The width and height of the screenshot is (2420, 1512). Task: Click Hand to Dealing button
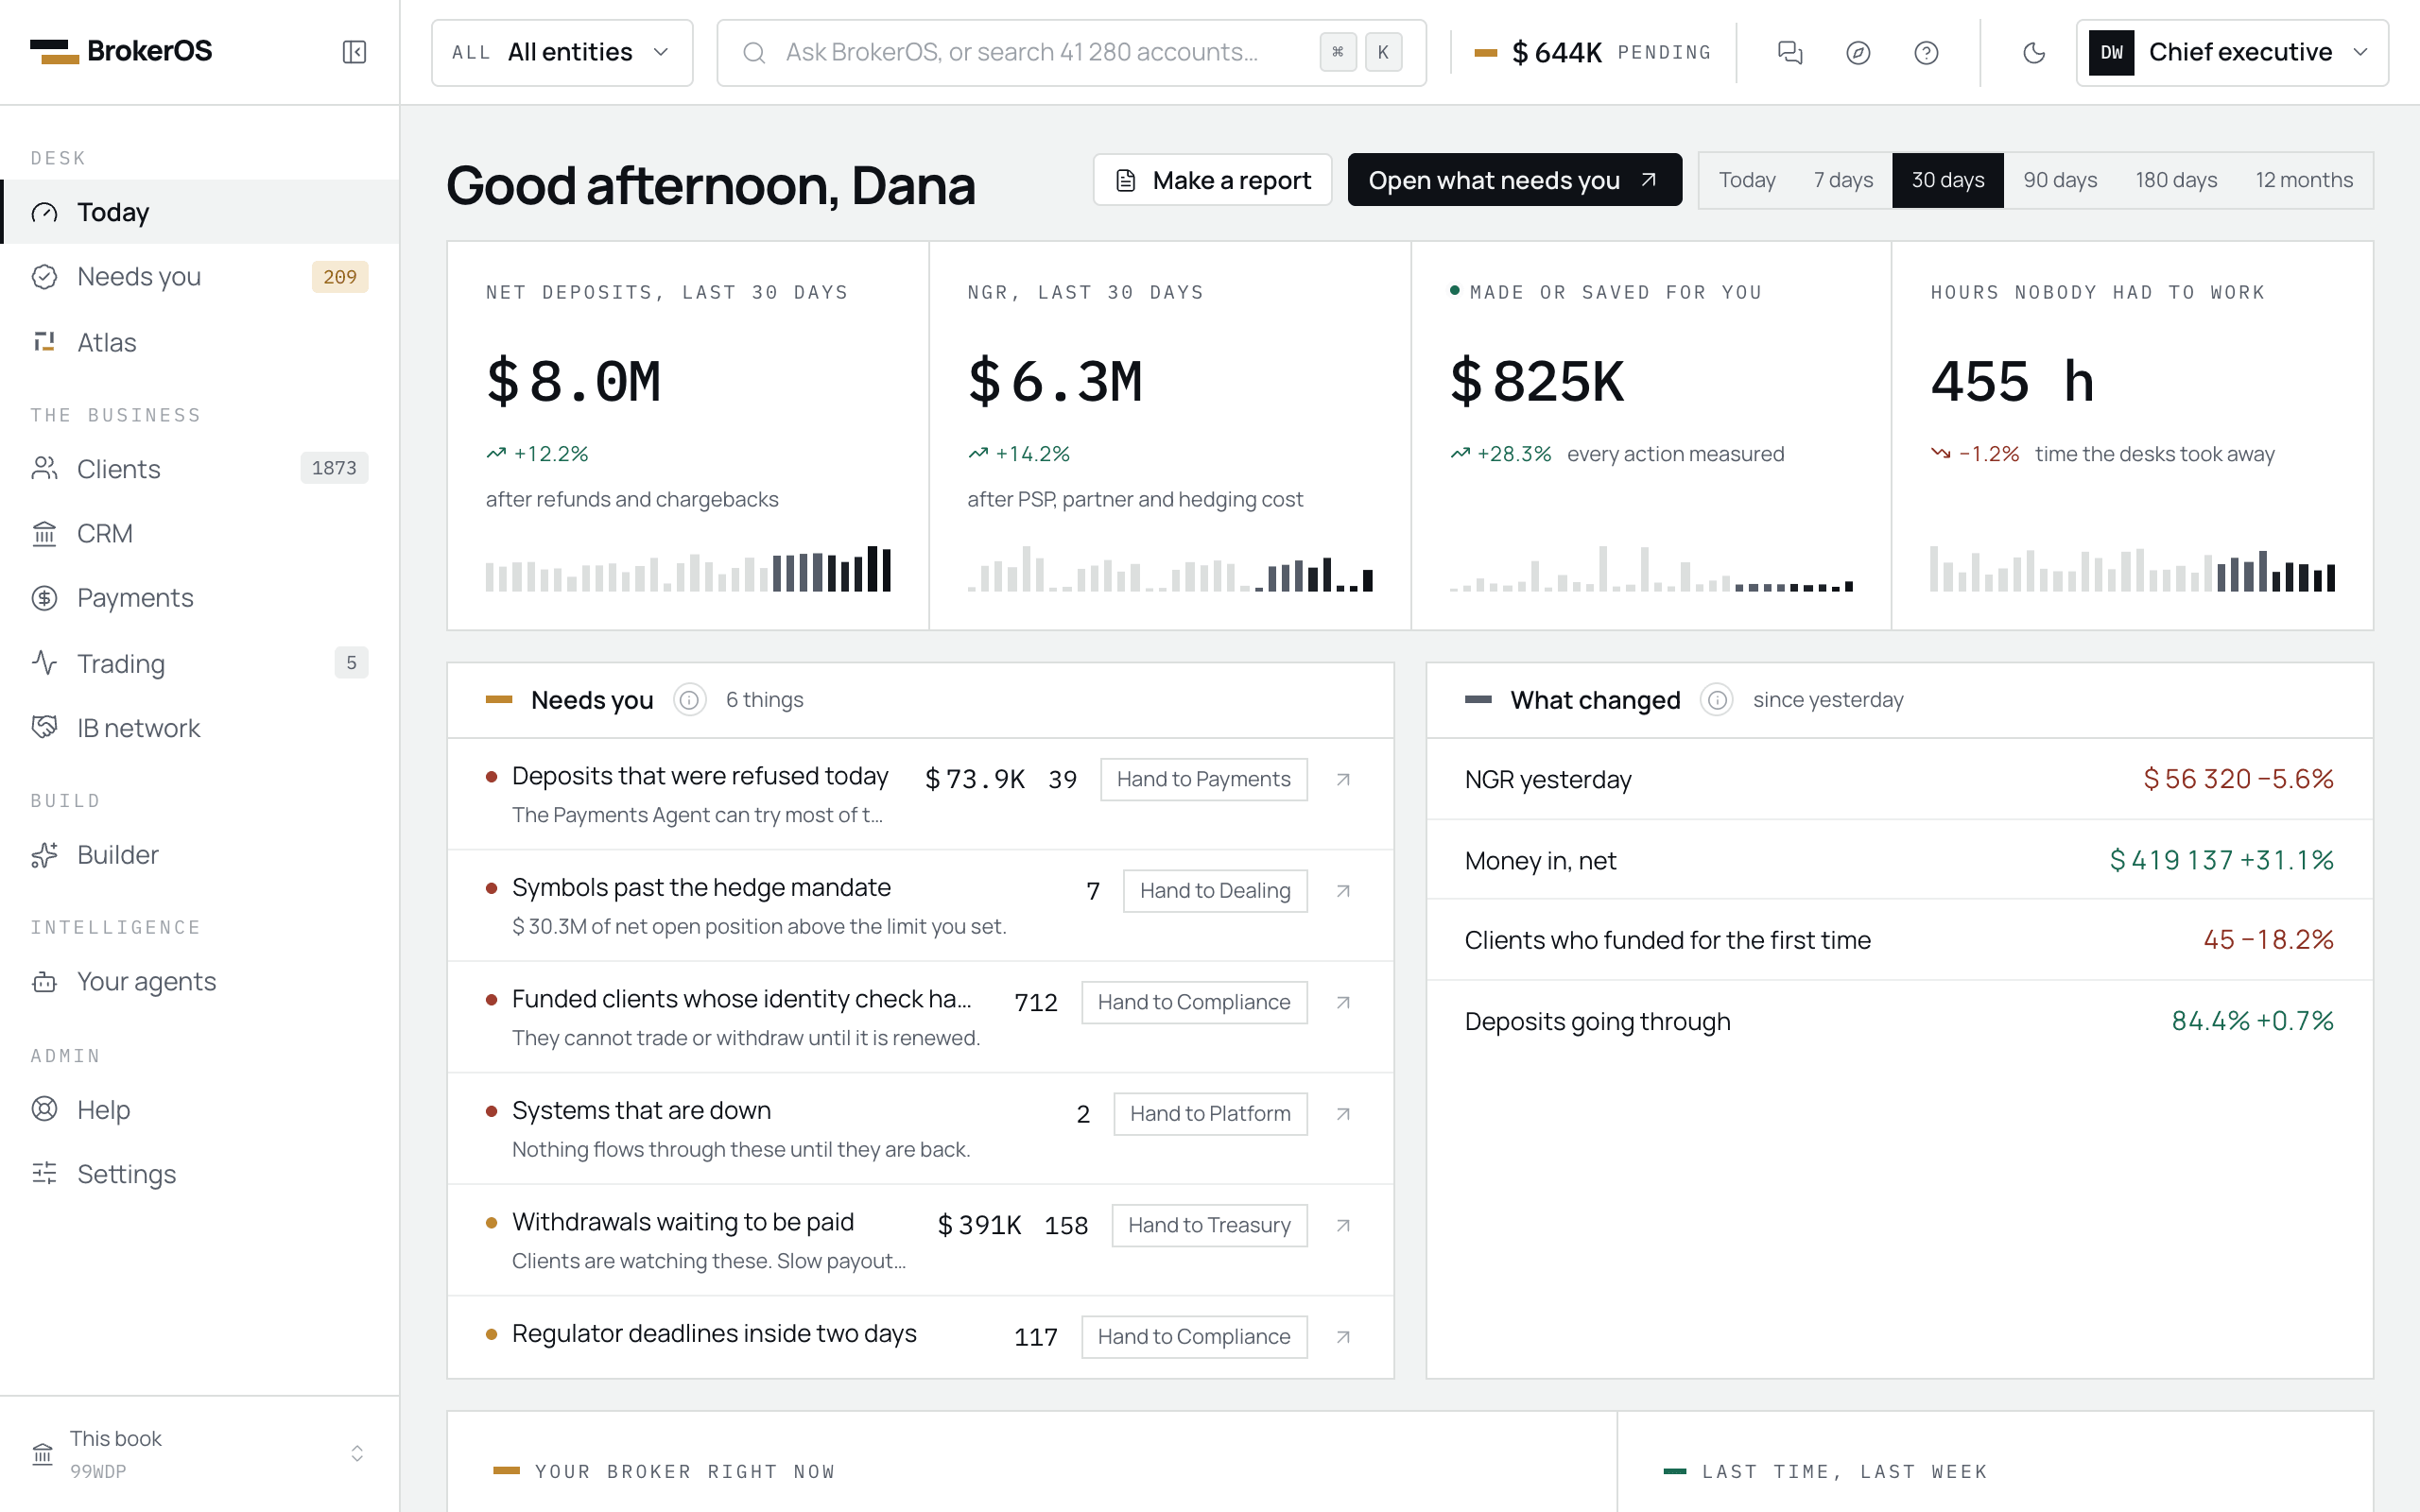tap(1215, 891)
